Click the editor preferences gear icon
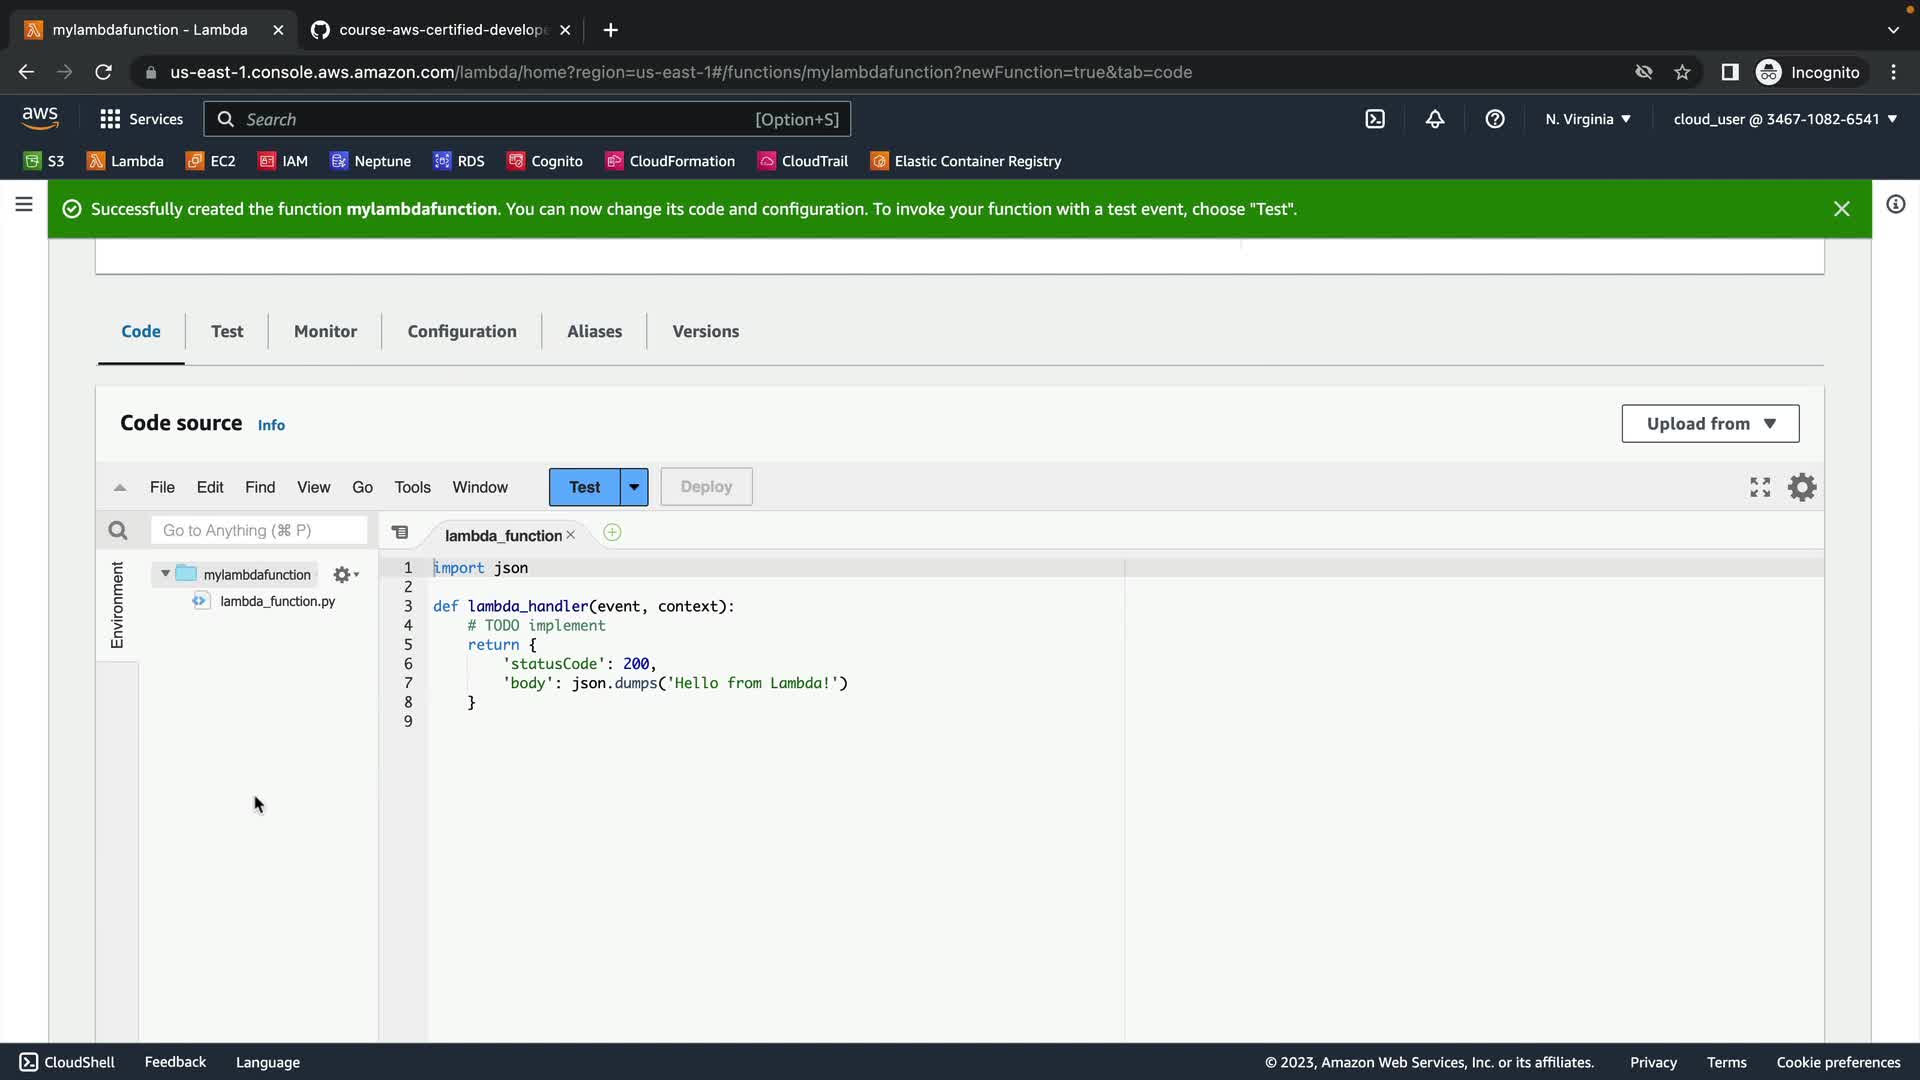Screen dimensions: 1920x1080 [1802, 487]
